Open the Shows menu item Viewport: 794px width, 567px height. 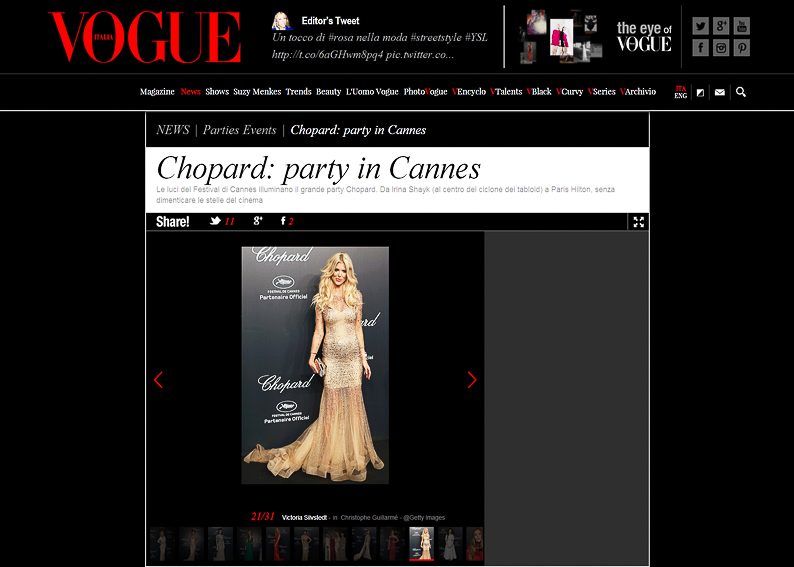[x=217, y=92]
